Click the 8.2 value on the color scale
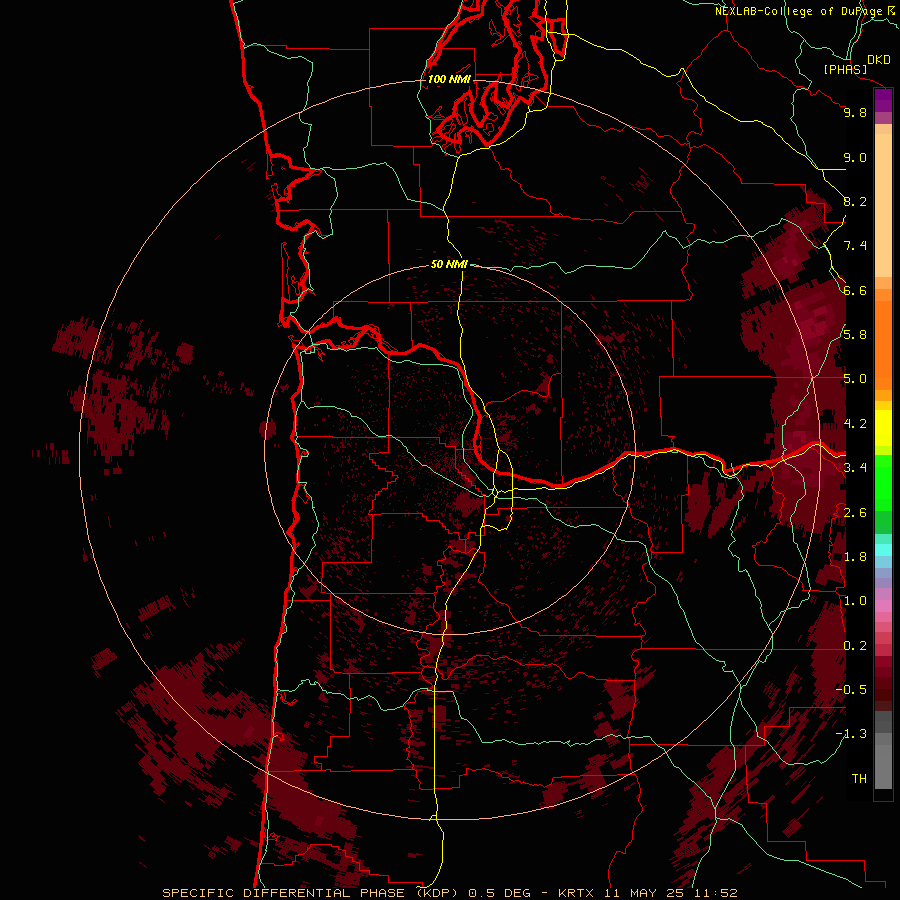Image resolution: width=900 pixels, height=900 pixels. [x=855, y=201]
